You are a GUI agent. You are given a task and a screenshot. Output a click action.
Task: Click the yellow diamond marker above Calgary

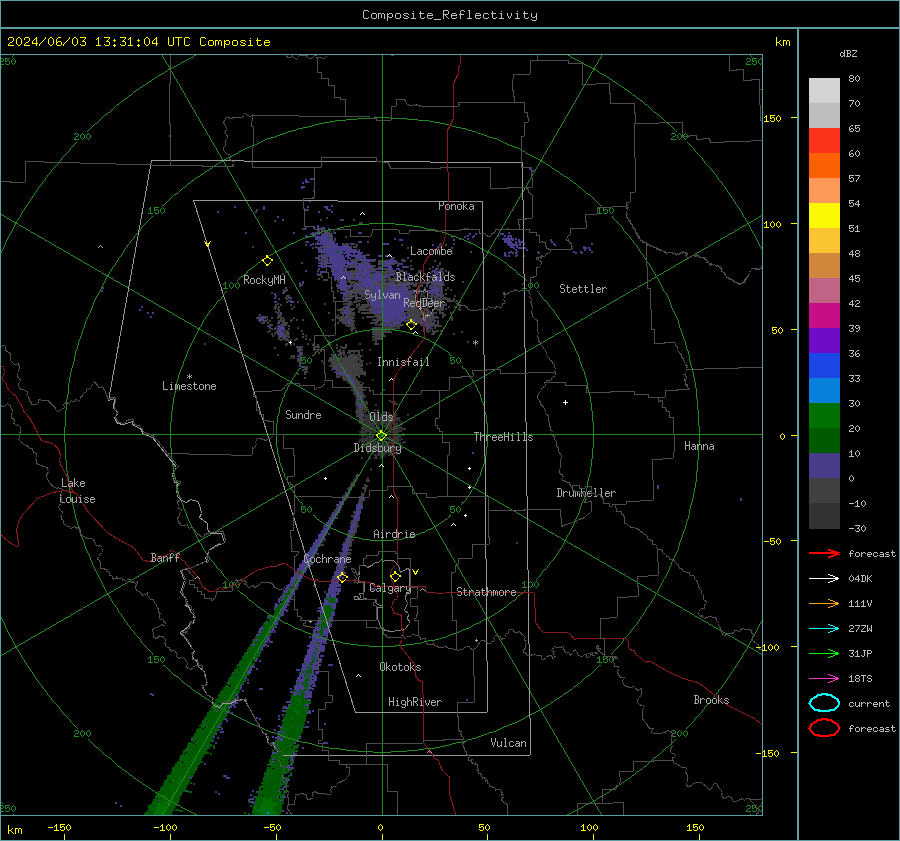(x=395, y=576)
